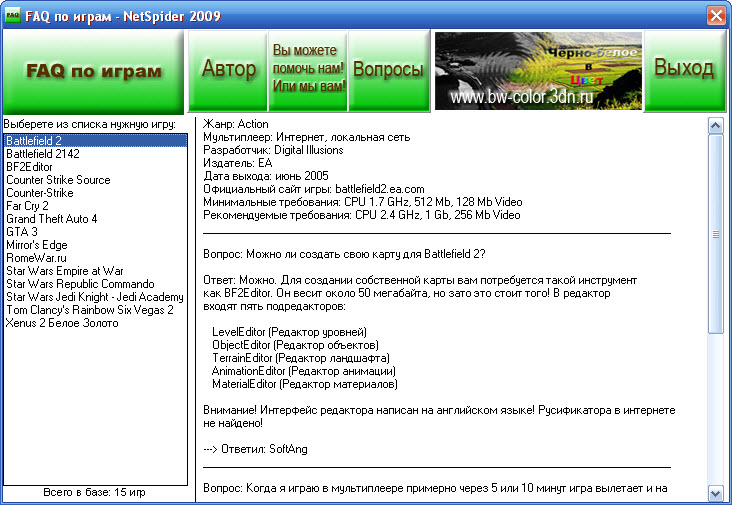The width and height of the screenshot is (732, 505).
Task: Select Battlefield 2 in the game list
Action: pos(35,141)
